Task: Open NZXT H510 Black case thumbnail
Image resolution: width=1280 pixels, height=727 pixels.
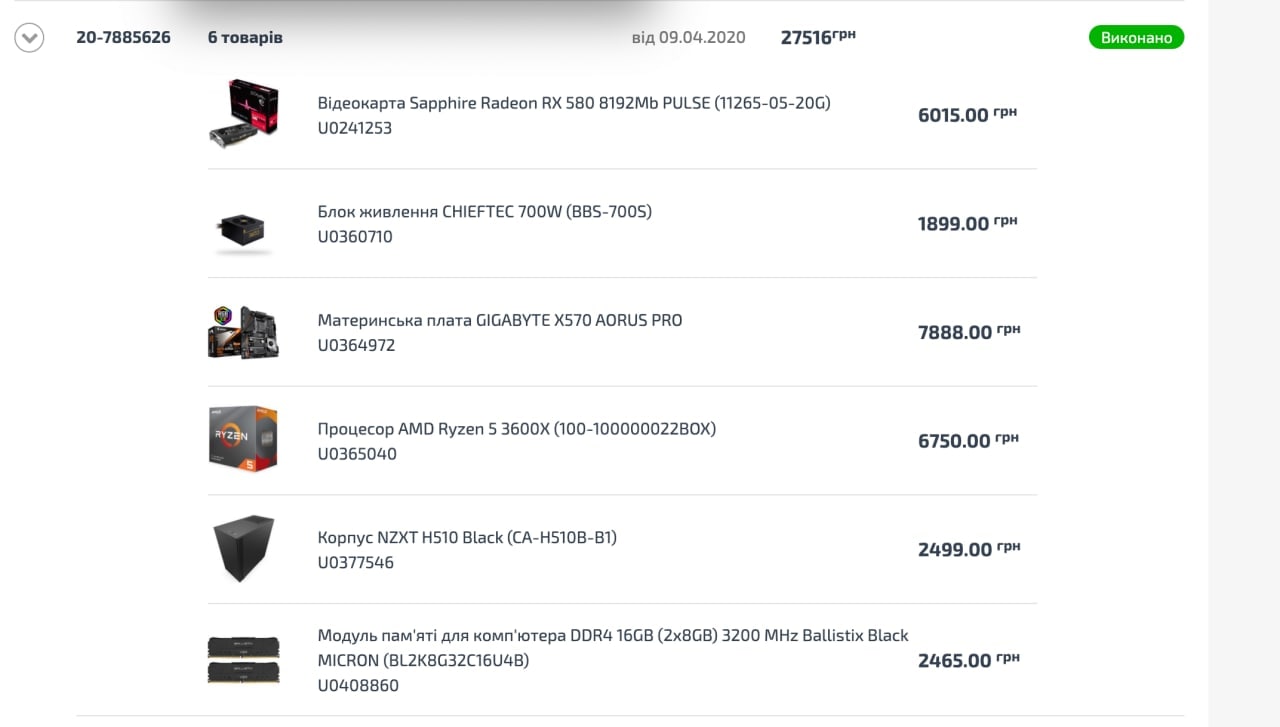Action: pyautogui.click(x=243, y=549)
